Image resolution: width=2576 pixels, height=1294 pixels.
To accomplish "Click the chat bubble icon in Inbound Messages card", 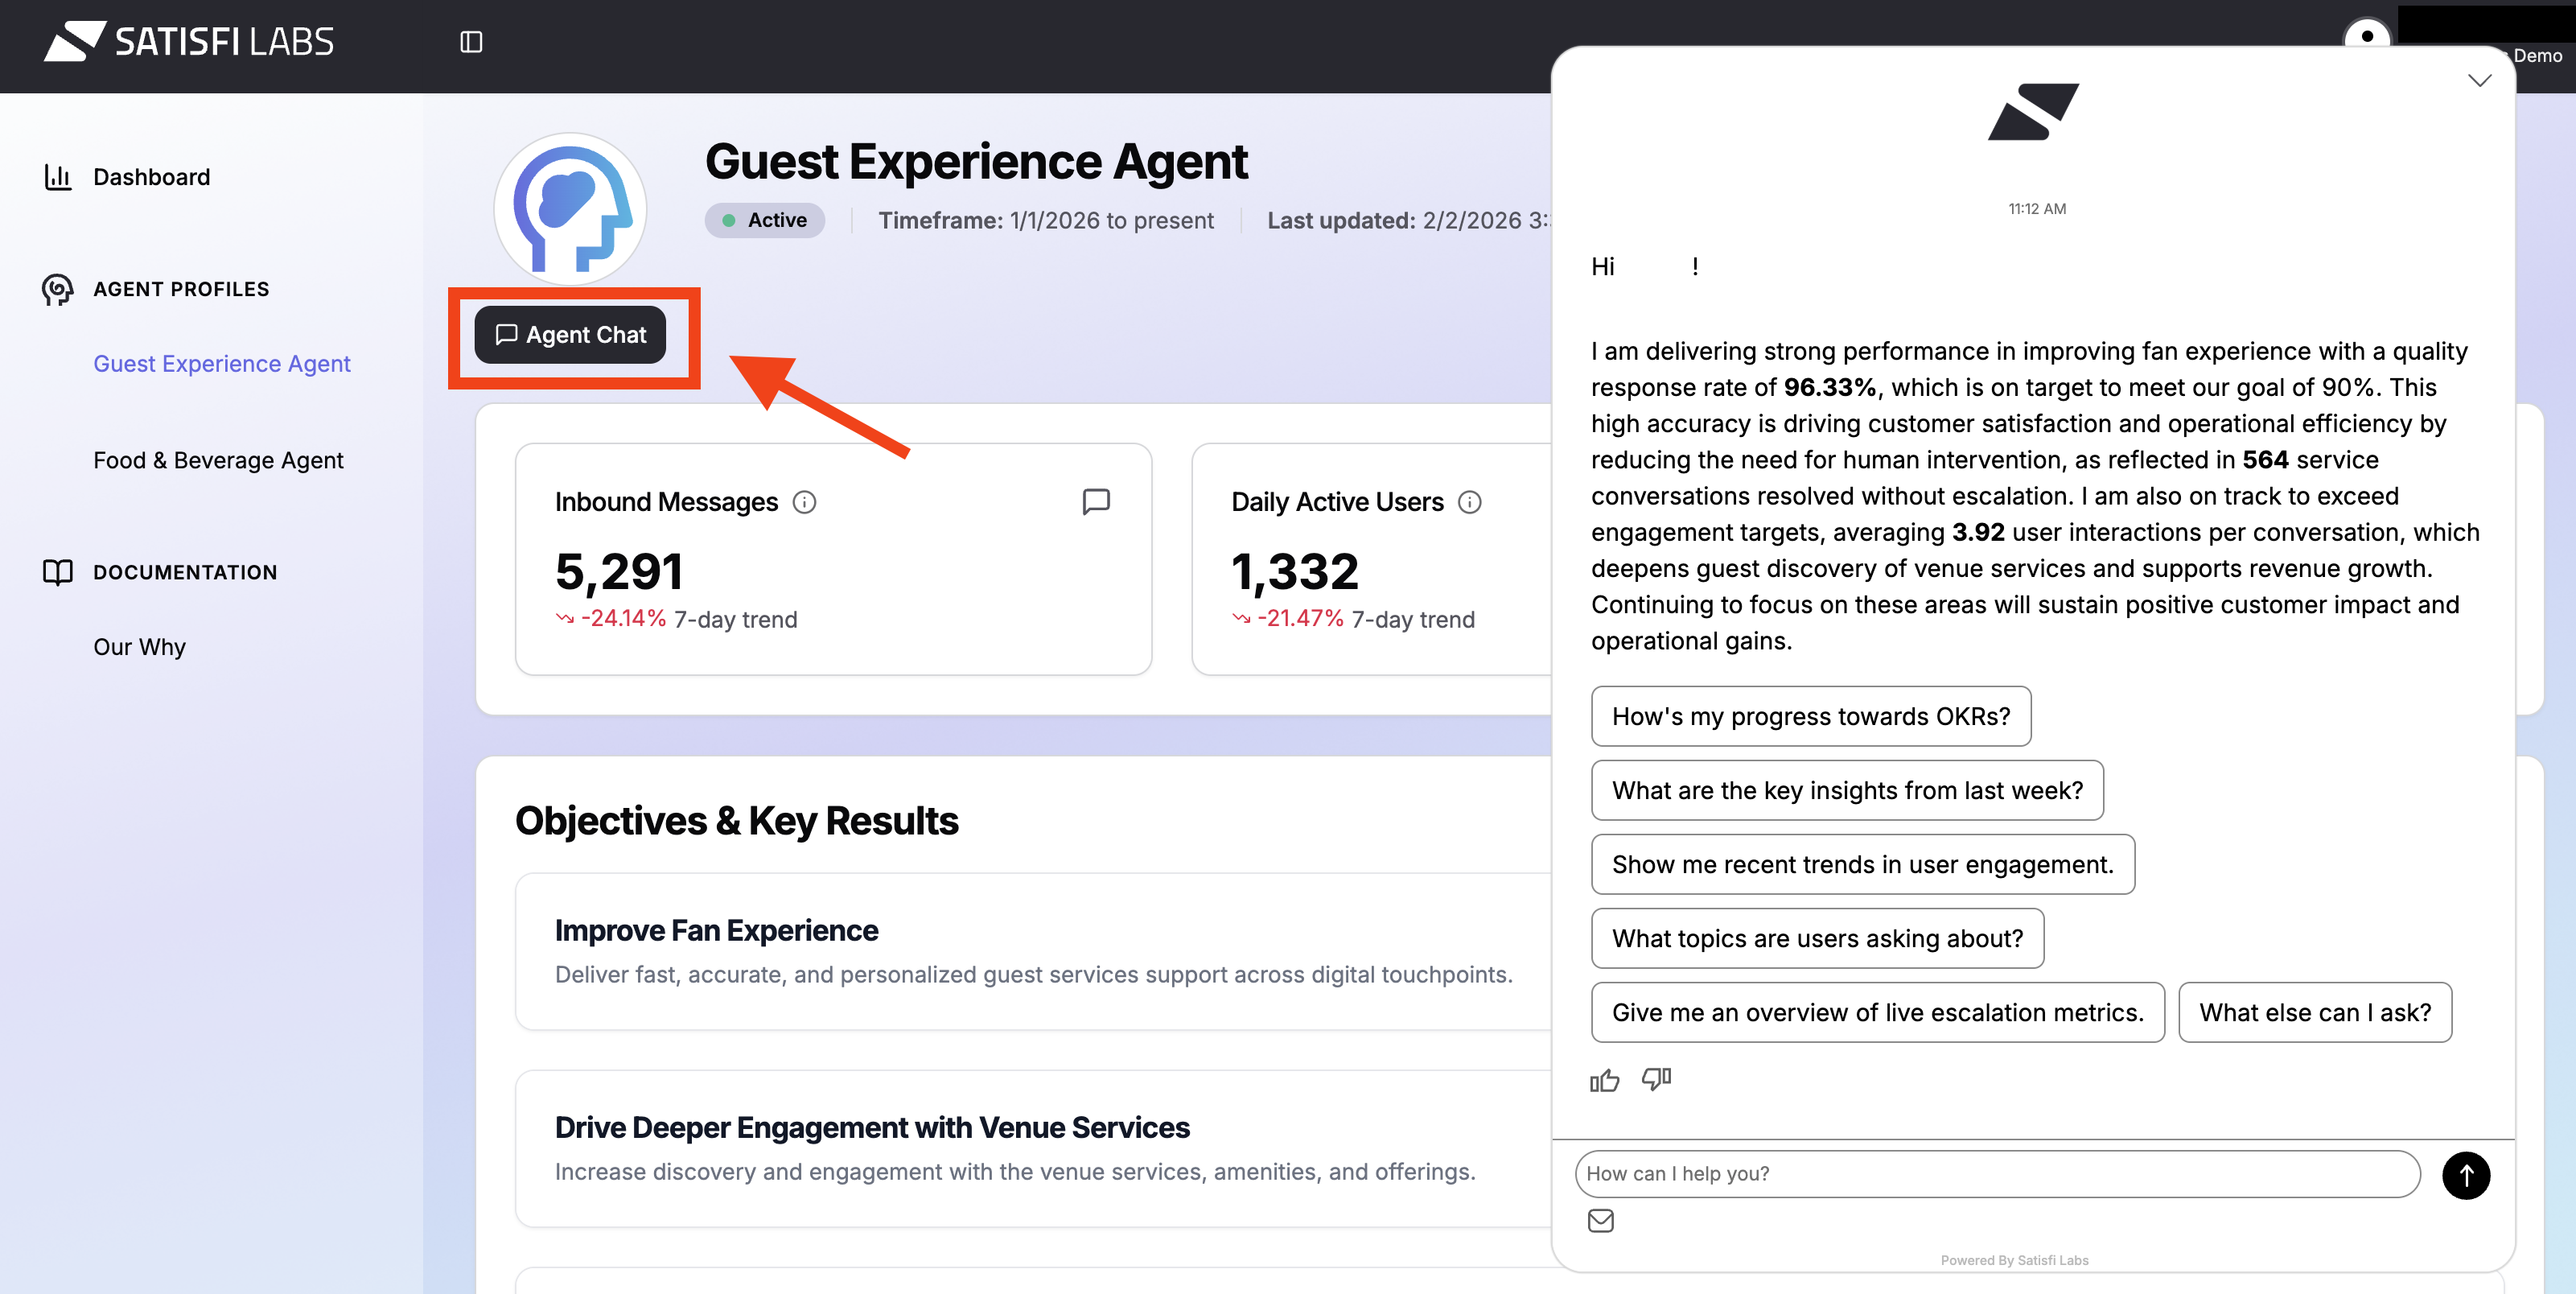I will tap(1096, 501).
